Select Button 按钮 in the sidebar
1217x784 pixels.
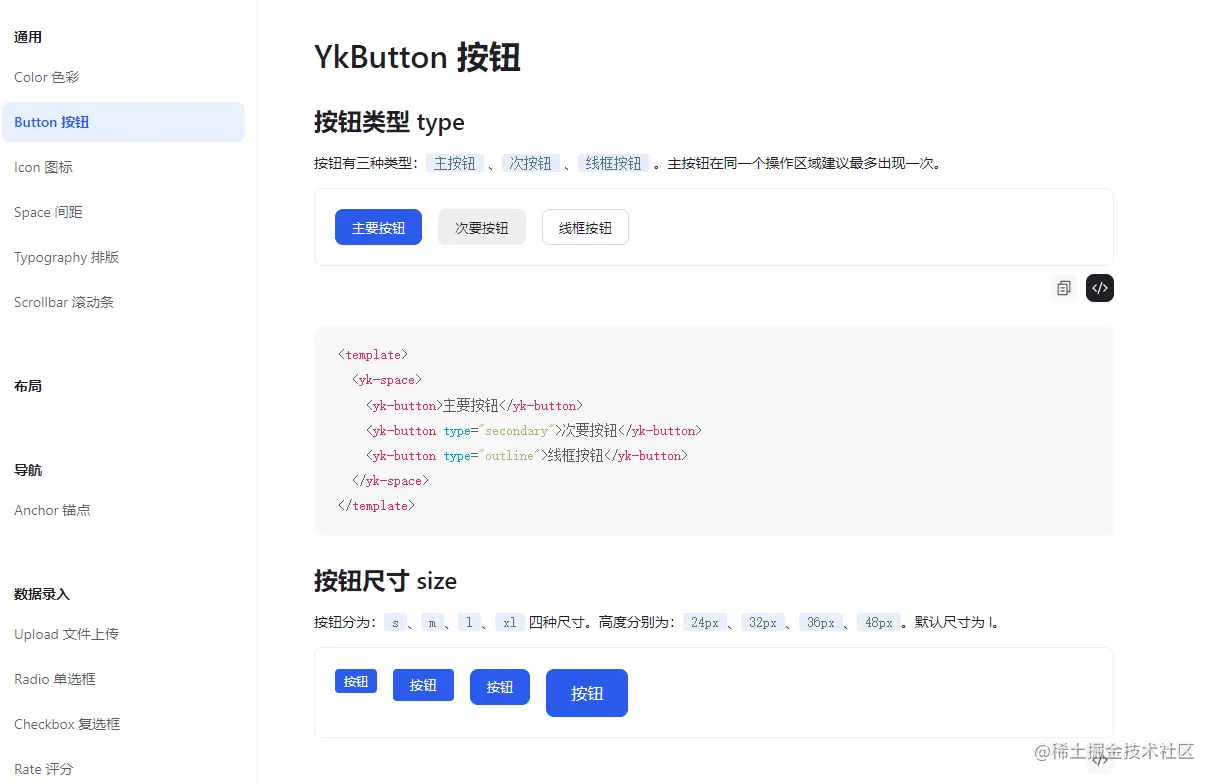pyautogui.click(x=123, y=122)
